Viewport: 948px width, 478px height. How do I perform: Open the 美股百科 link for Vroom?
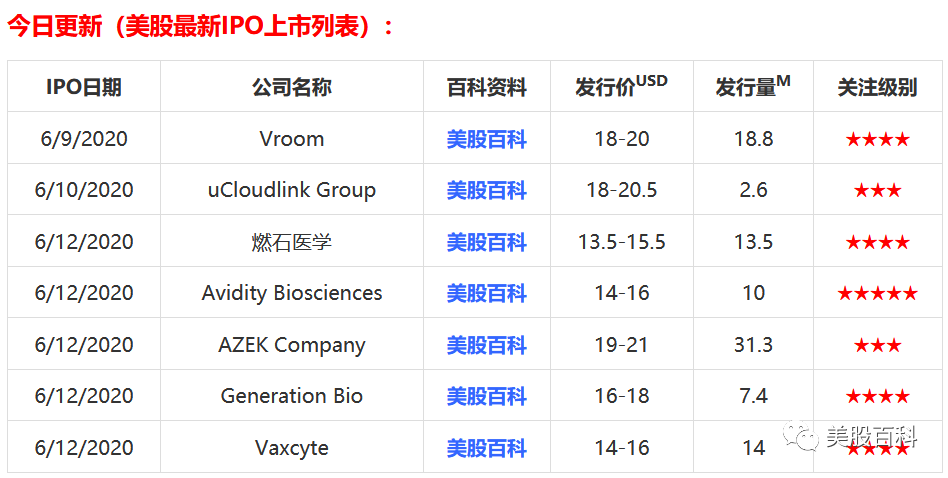[x=487, y=140]
